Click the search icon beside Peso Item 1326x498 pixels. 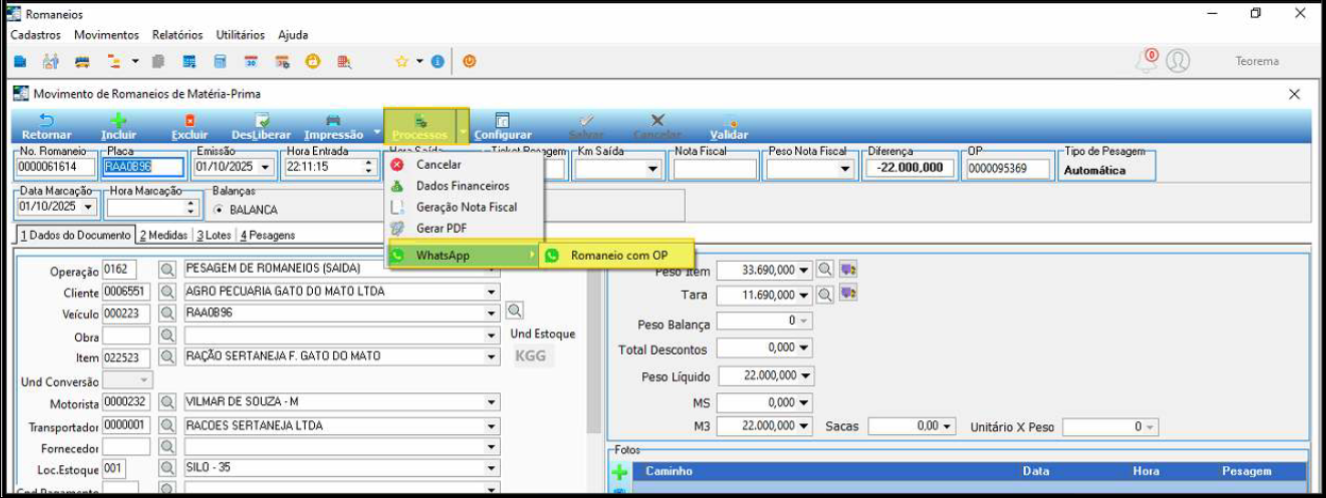(x=825, y=270)
